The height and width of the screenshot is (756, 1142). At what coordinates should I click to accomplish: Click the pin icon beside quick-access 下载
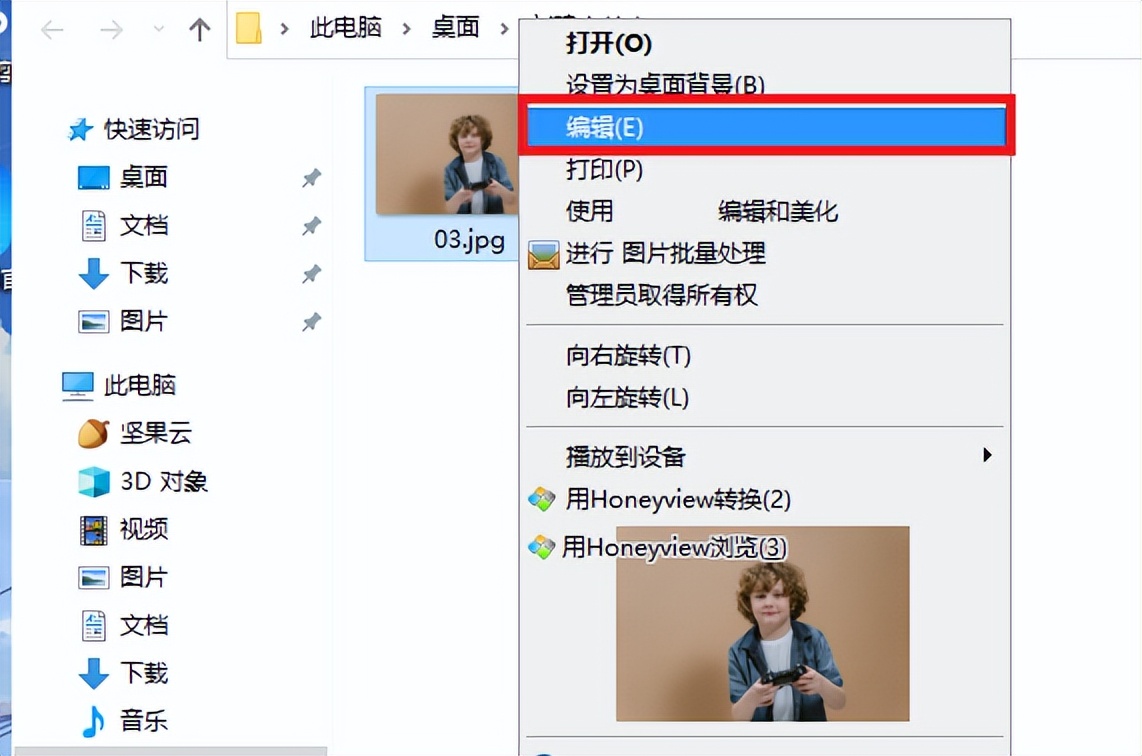tap(312, 274)
